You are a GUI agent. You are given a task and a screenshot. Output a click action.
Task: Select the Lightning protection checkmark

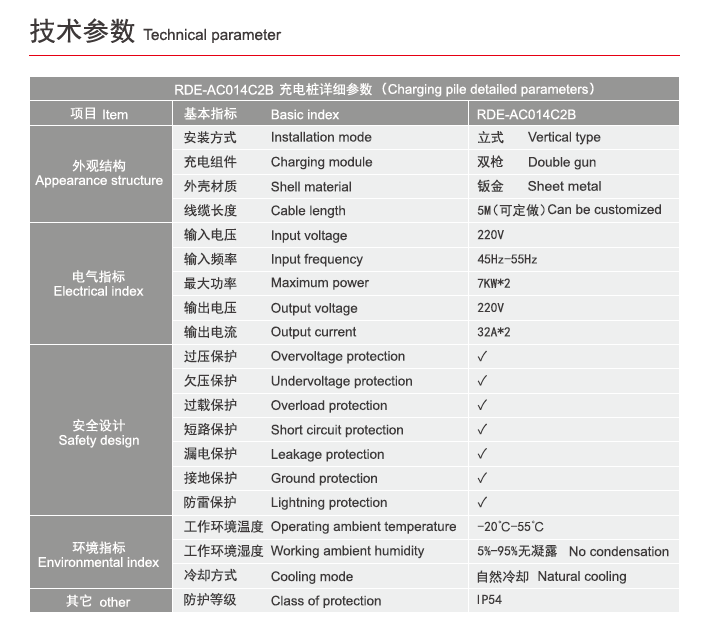(x=482, y=502)
